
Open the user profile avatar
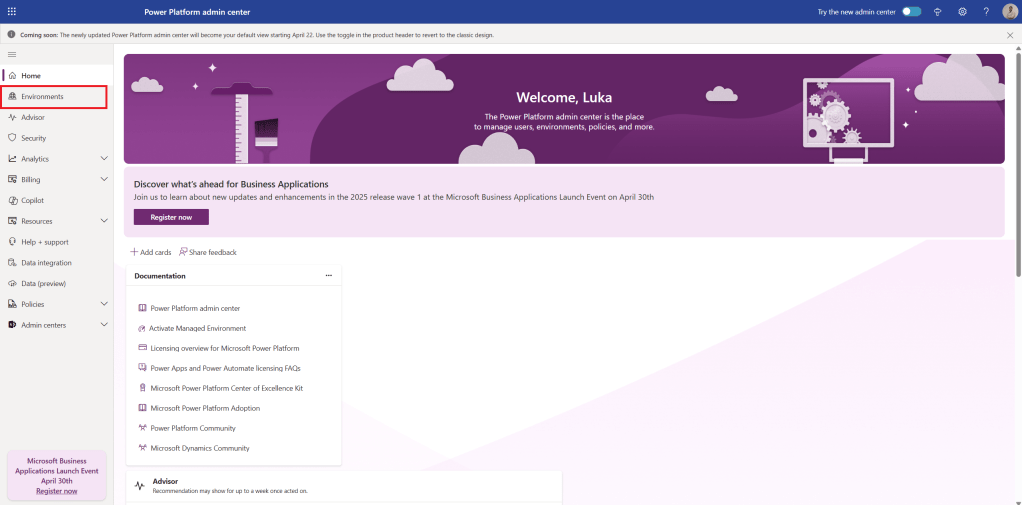(1009, 11)
